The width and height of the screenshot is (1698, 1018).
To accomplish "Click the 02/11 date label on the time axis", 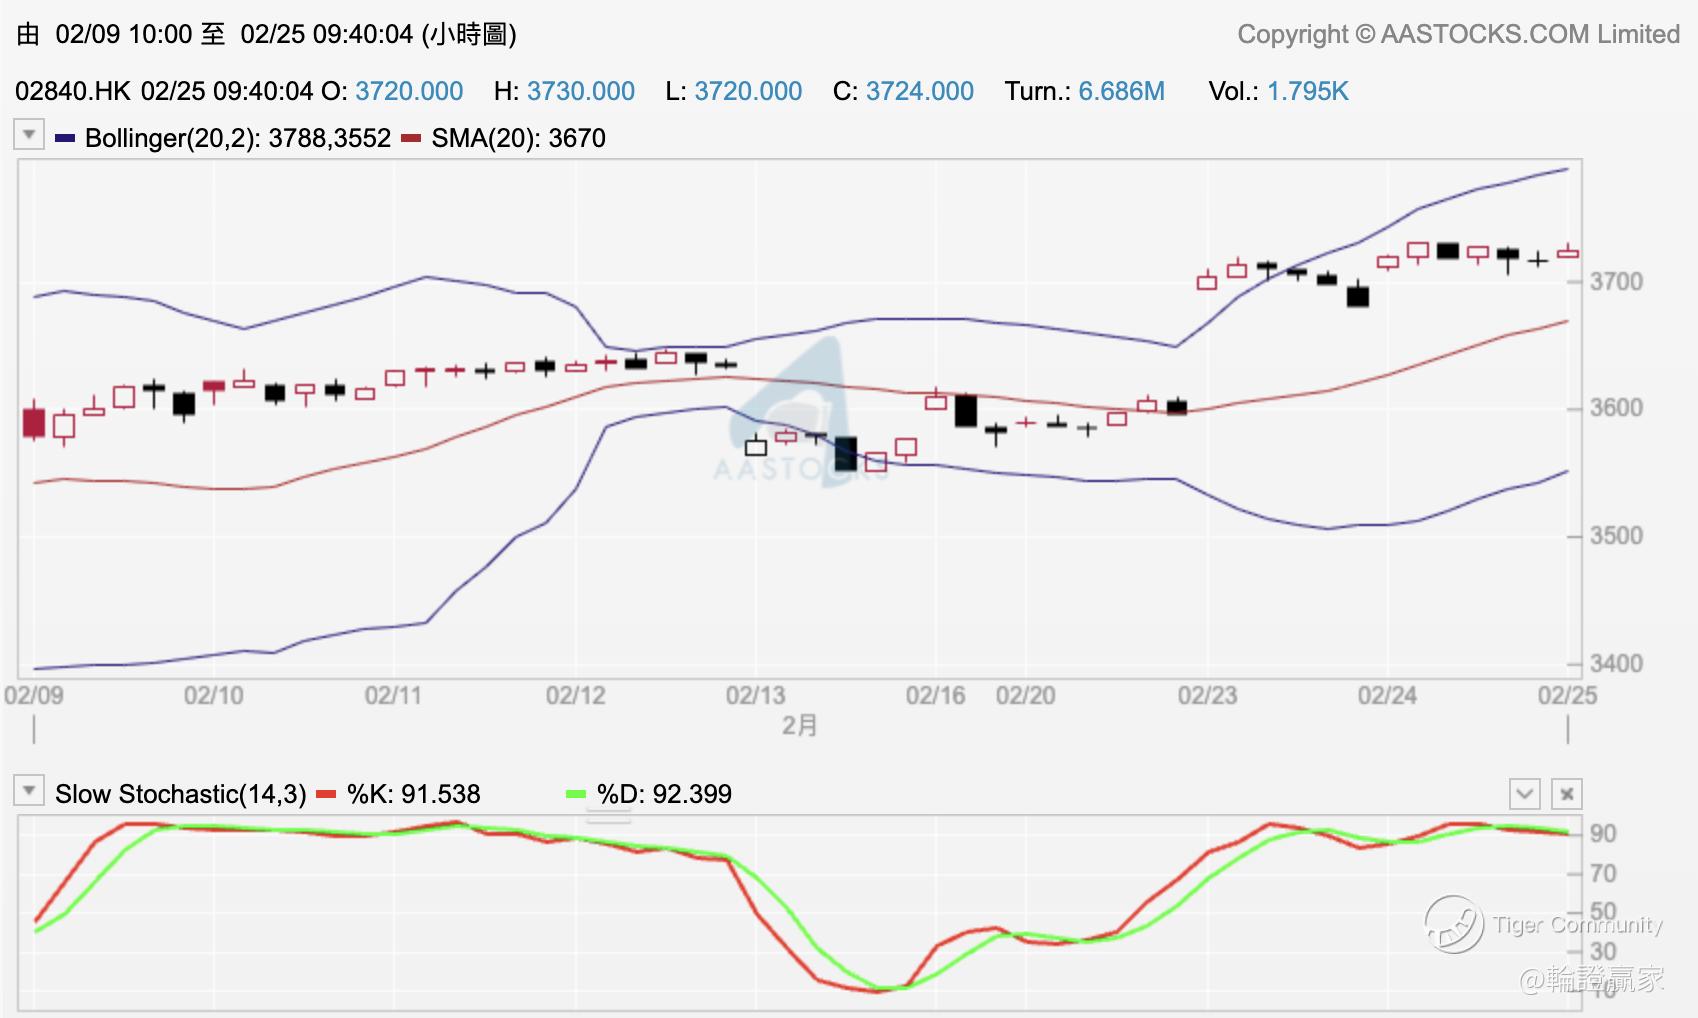I will tap(394, 695).
